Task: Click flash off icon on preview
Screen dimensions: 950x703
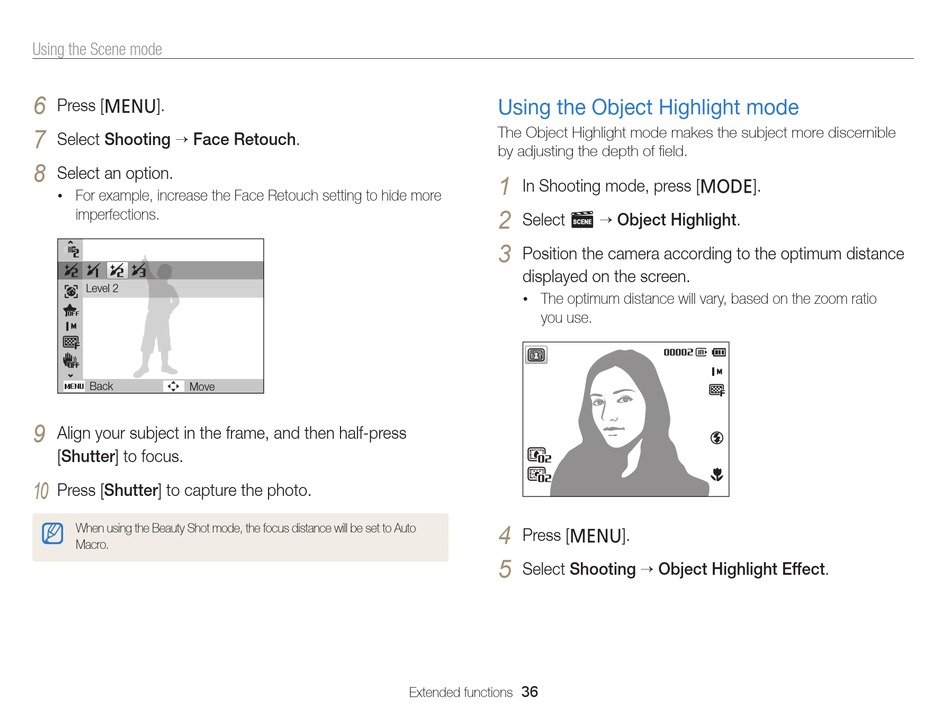Action: 717,438
